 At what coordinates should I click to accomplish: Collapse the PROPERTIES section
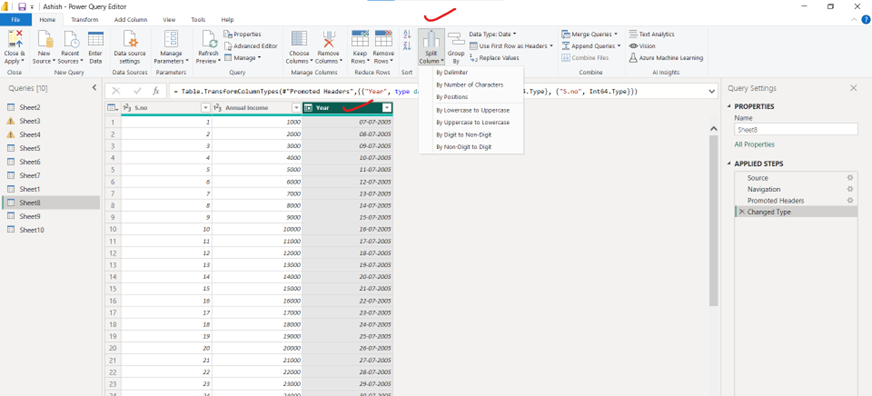click(729, 106)
